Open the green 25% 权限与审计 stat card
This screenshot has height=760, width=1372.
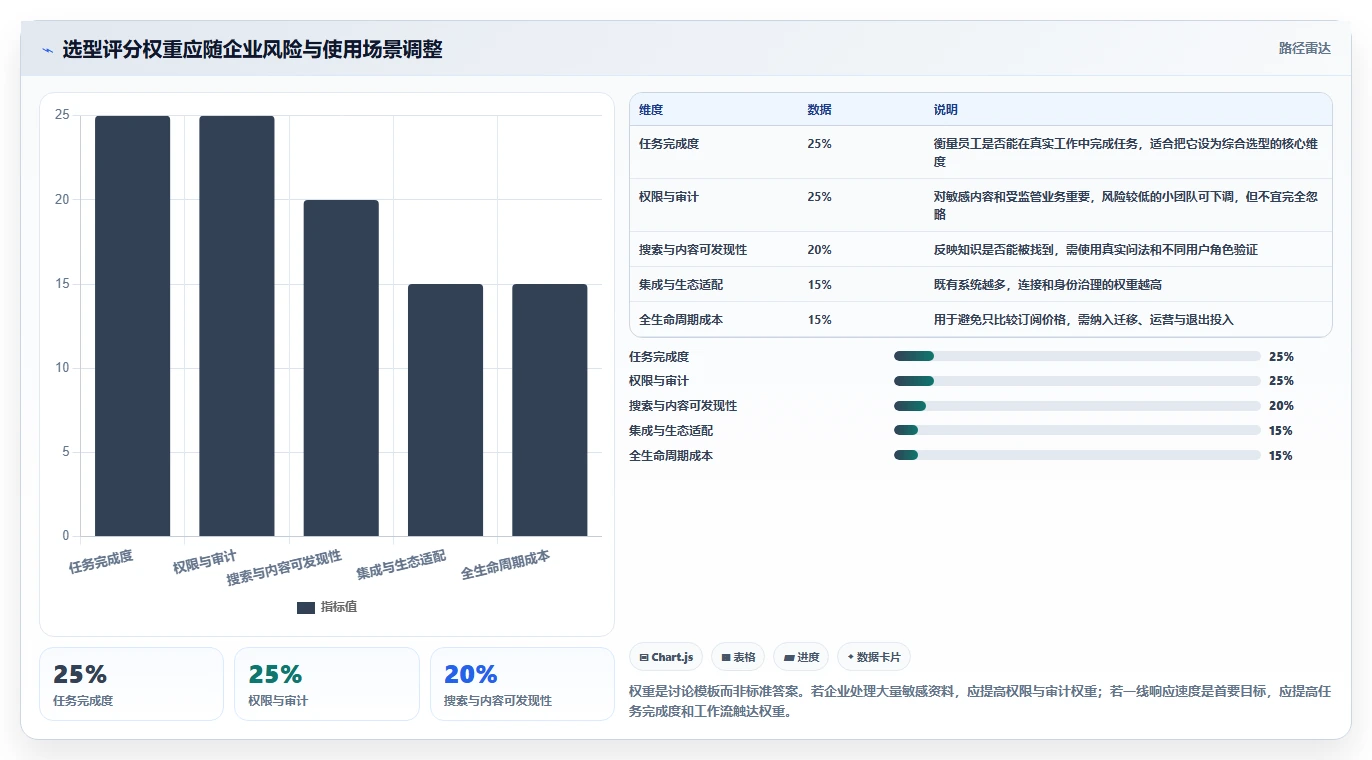click(326, 684)
